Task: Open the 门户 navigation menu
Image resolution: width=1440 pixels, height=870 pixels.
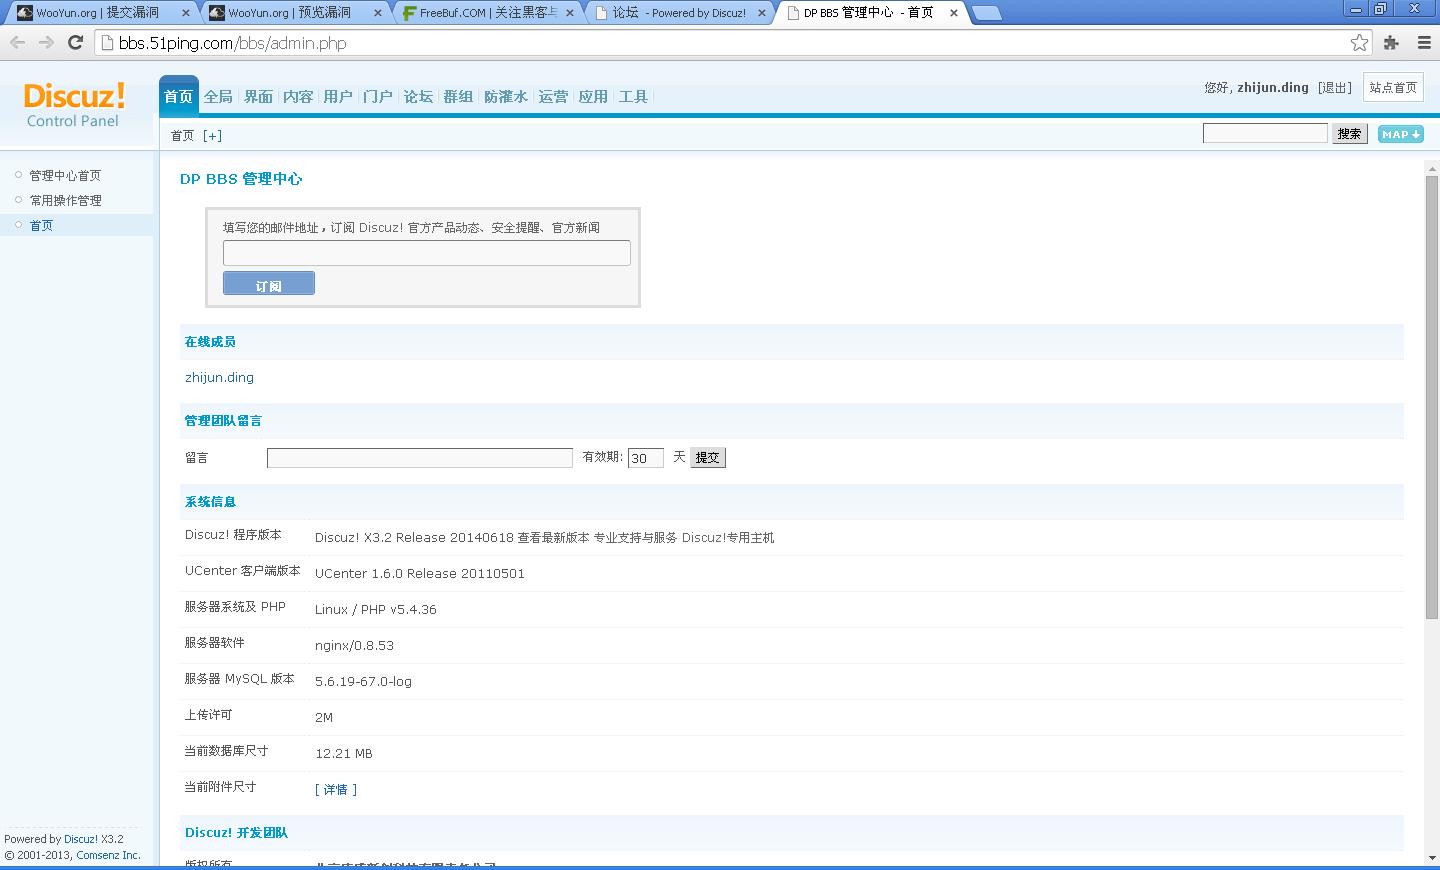Action: coord(378,96)
